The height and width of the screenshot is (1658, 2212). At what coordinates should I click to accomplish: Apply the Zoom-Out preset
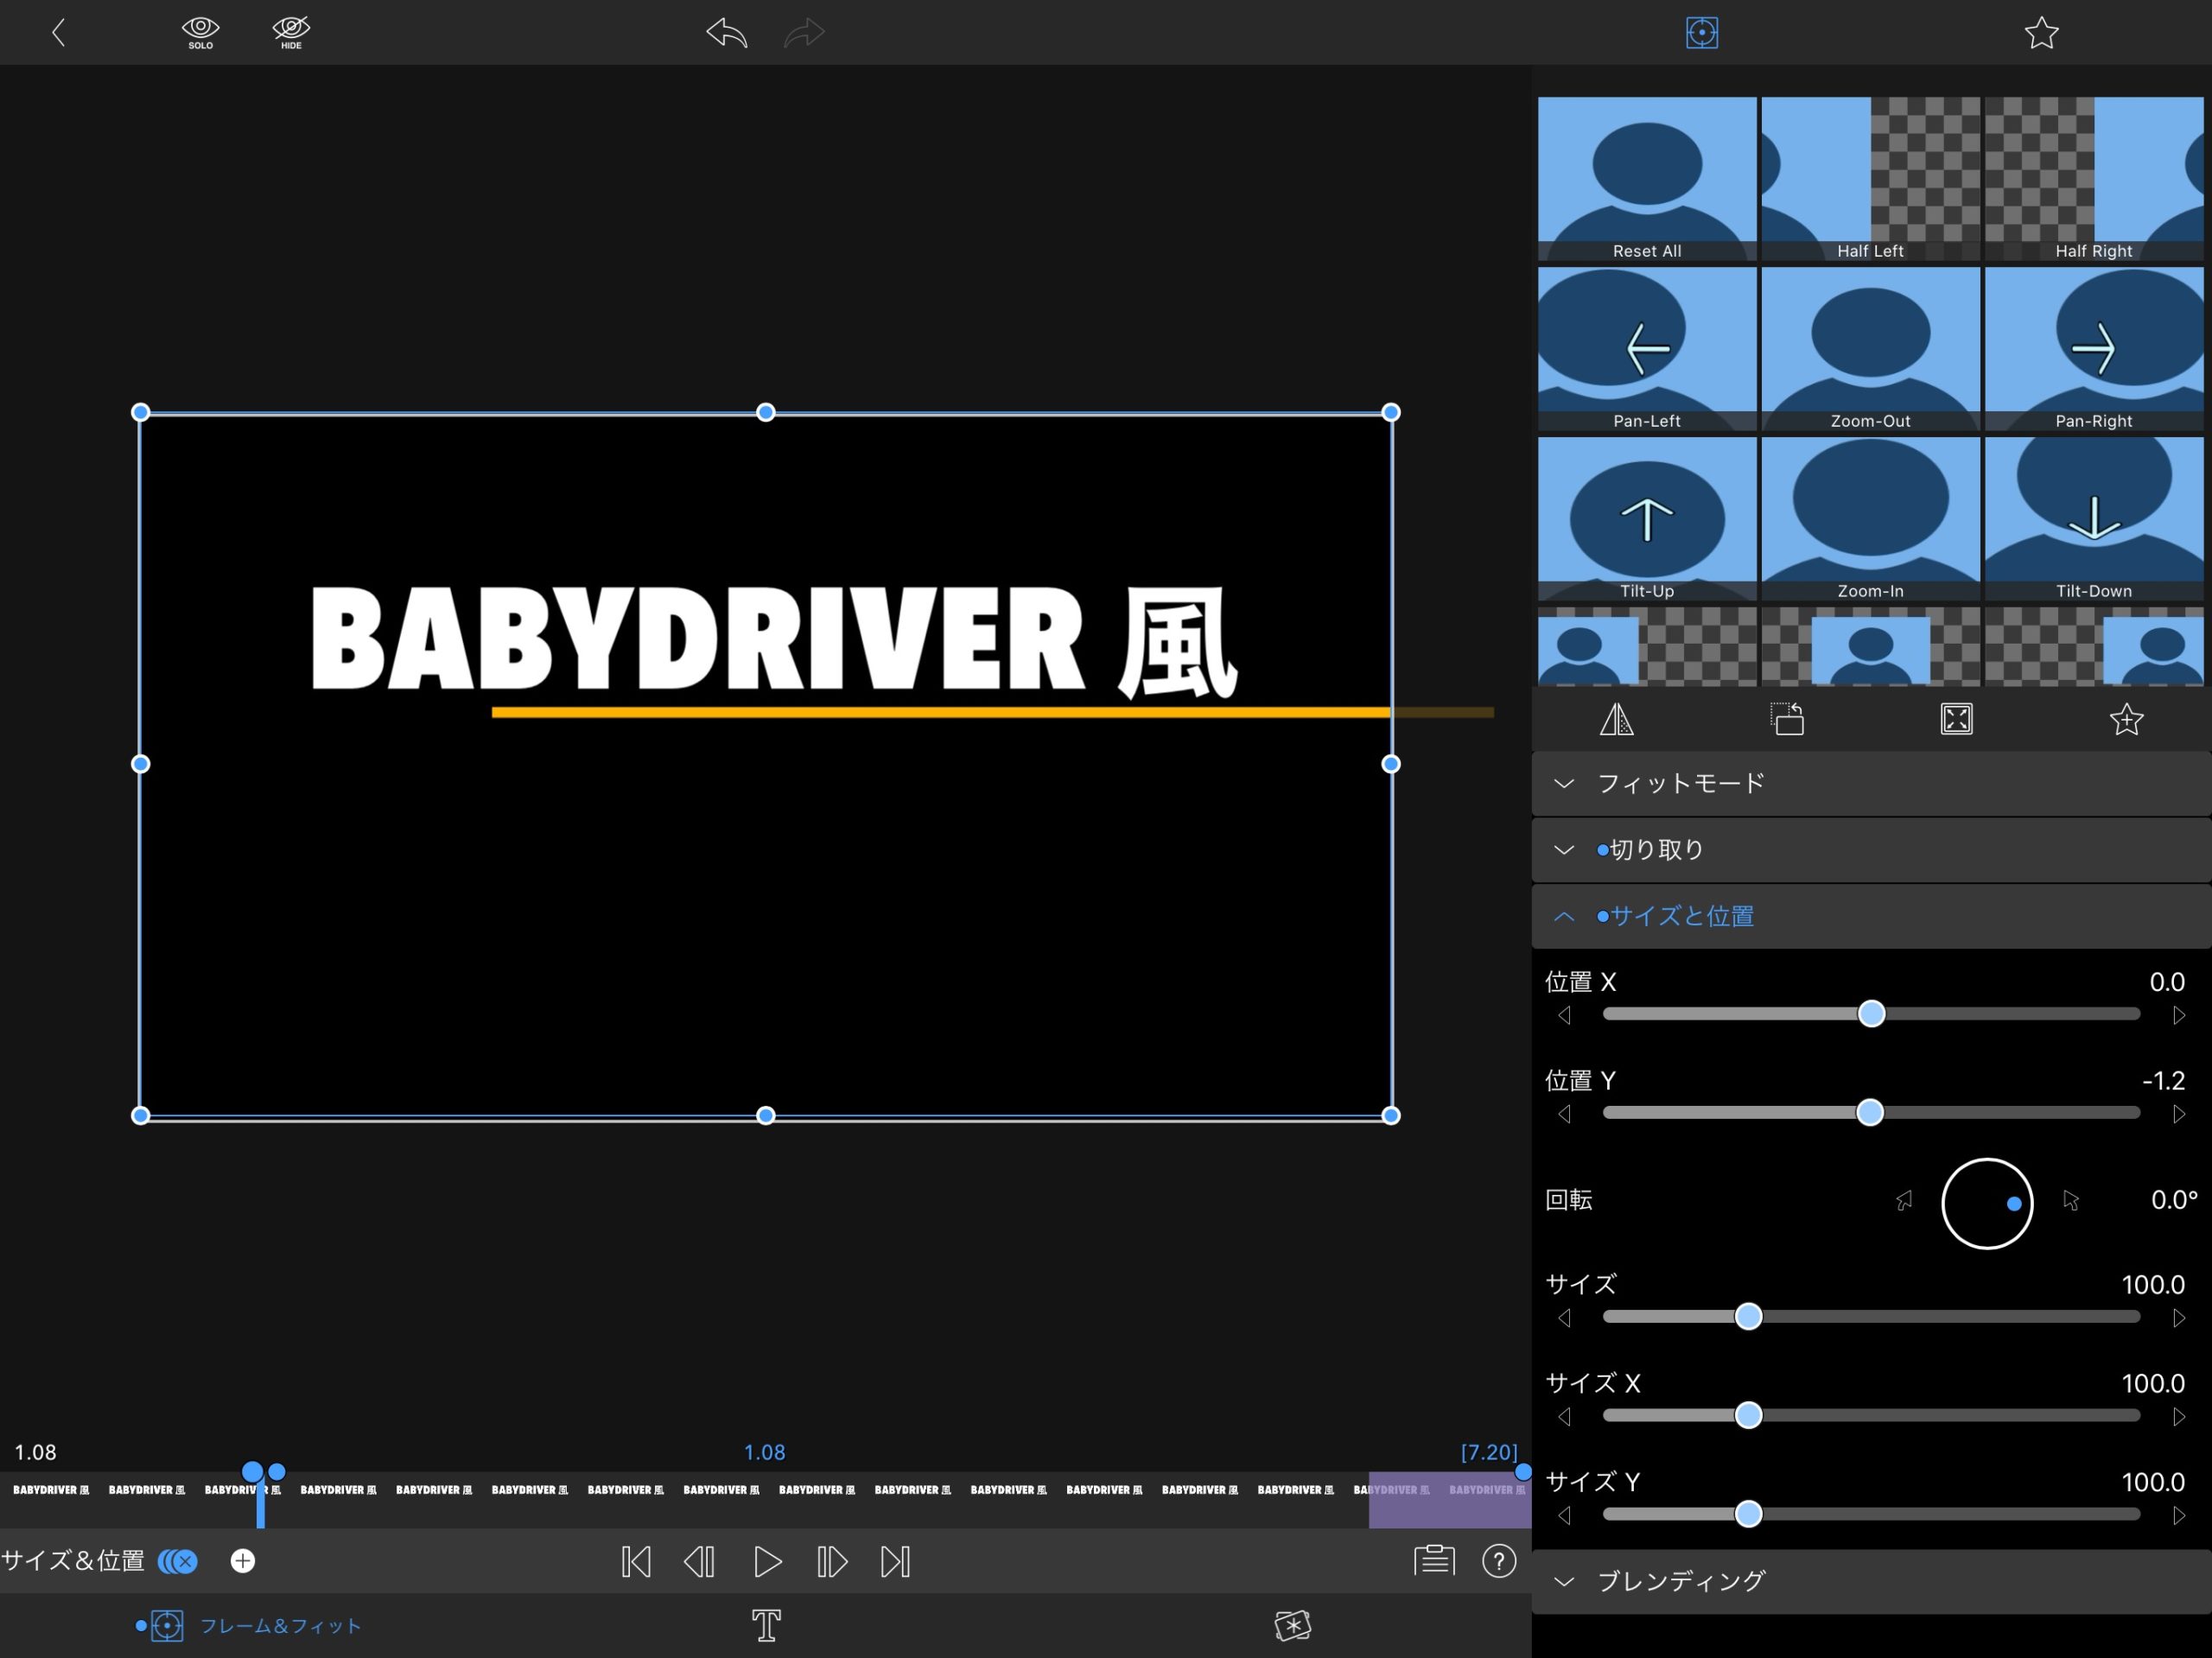pyautogui.click(x=1870, y=349)
